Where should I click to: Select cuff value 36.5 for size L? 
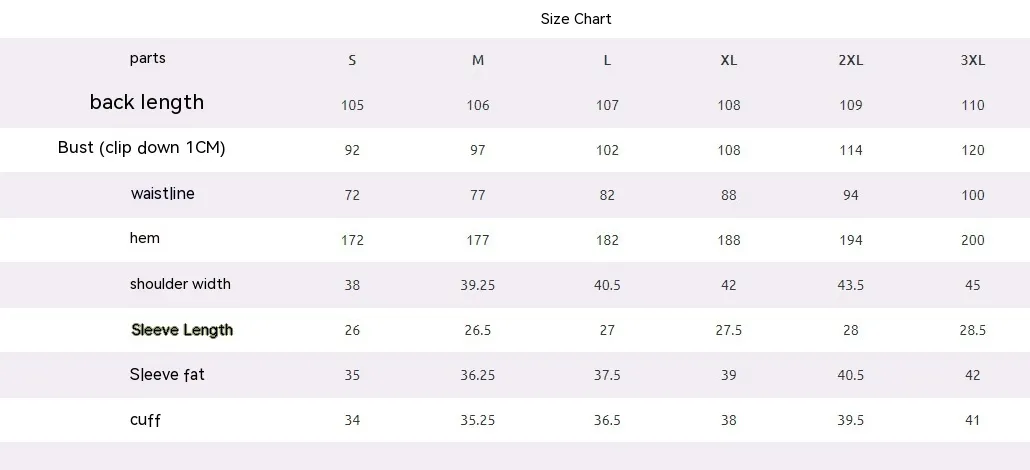point(607,420)
